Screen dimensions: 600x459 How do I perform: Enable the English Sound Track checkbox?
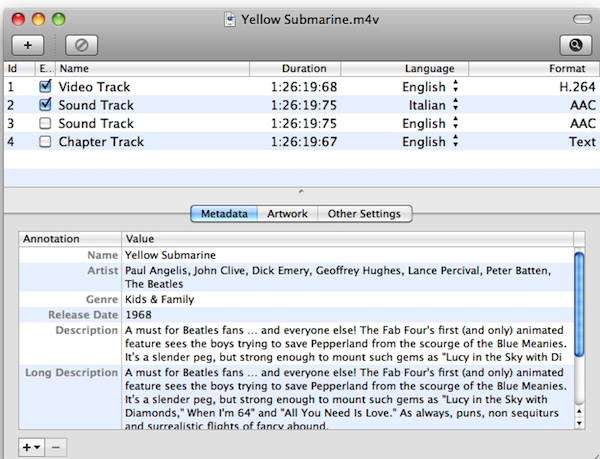tap(45, 123)
